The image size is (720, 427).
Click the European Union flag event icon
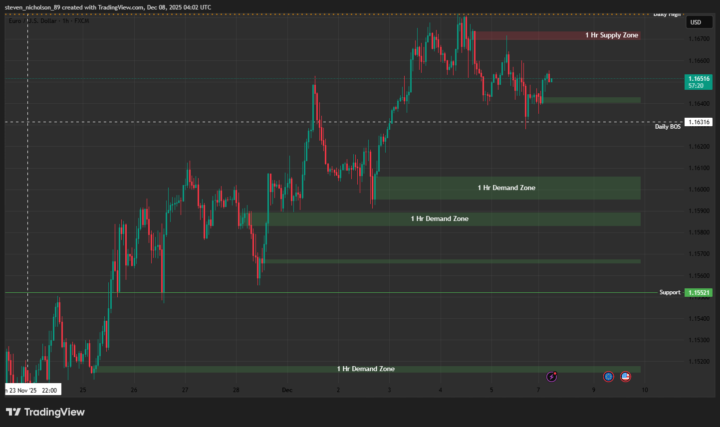point(608,376)
